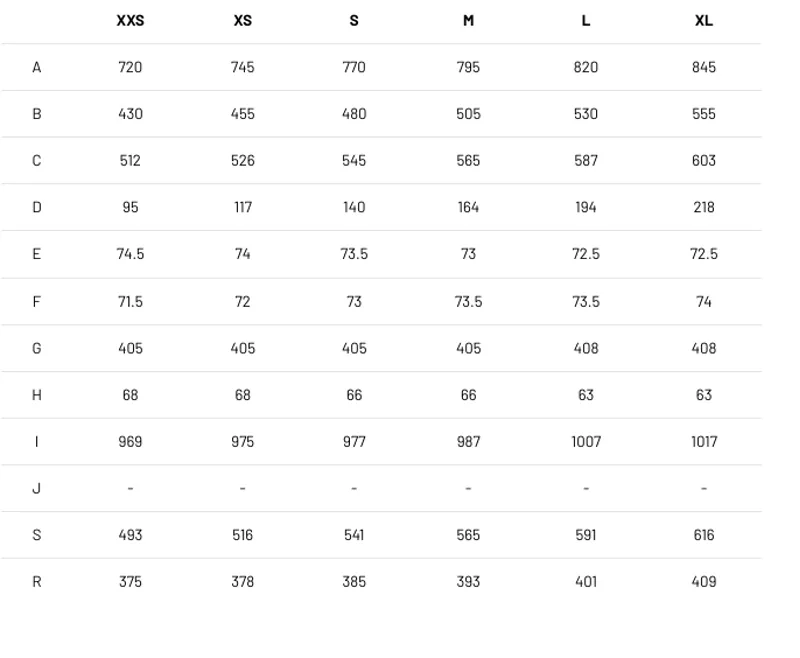Select the S size column header

click(x=354, y=20)
